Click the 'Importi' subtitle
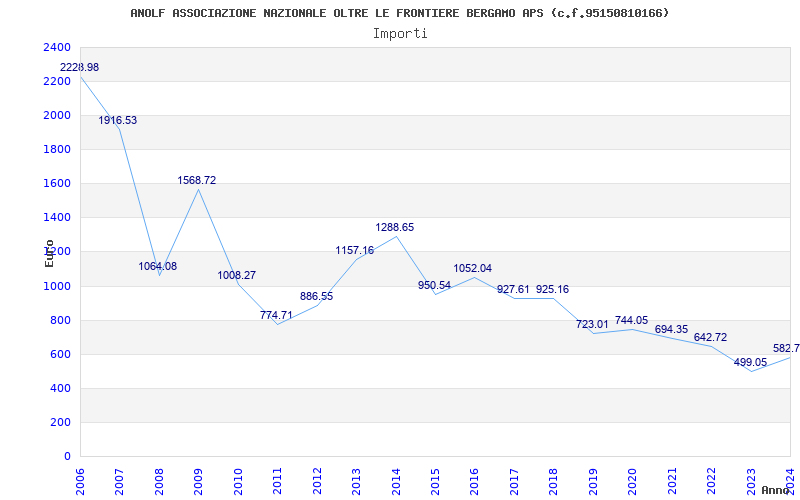800x500 pixels. coord(400,34)
